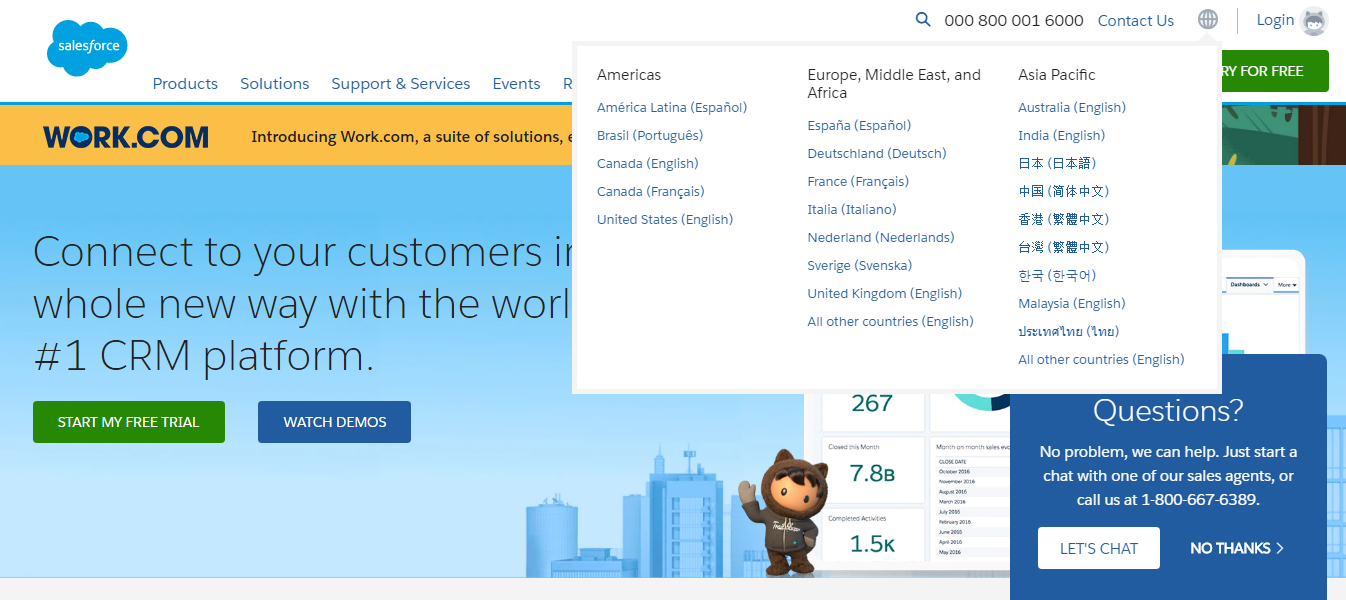Select España (Español)
The width and height of the screenshot is (1346, 600).
pyautogui.click(x=860, y=125)
